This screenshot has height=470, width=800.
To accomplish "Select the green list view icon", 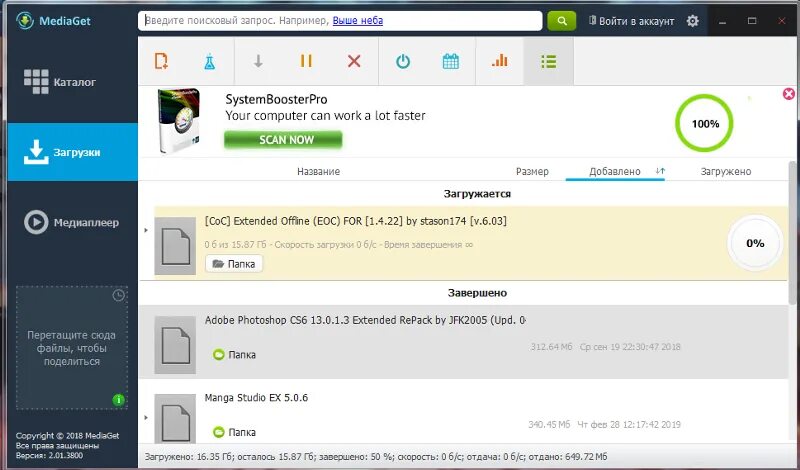I will point(548,62).
